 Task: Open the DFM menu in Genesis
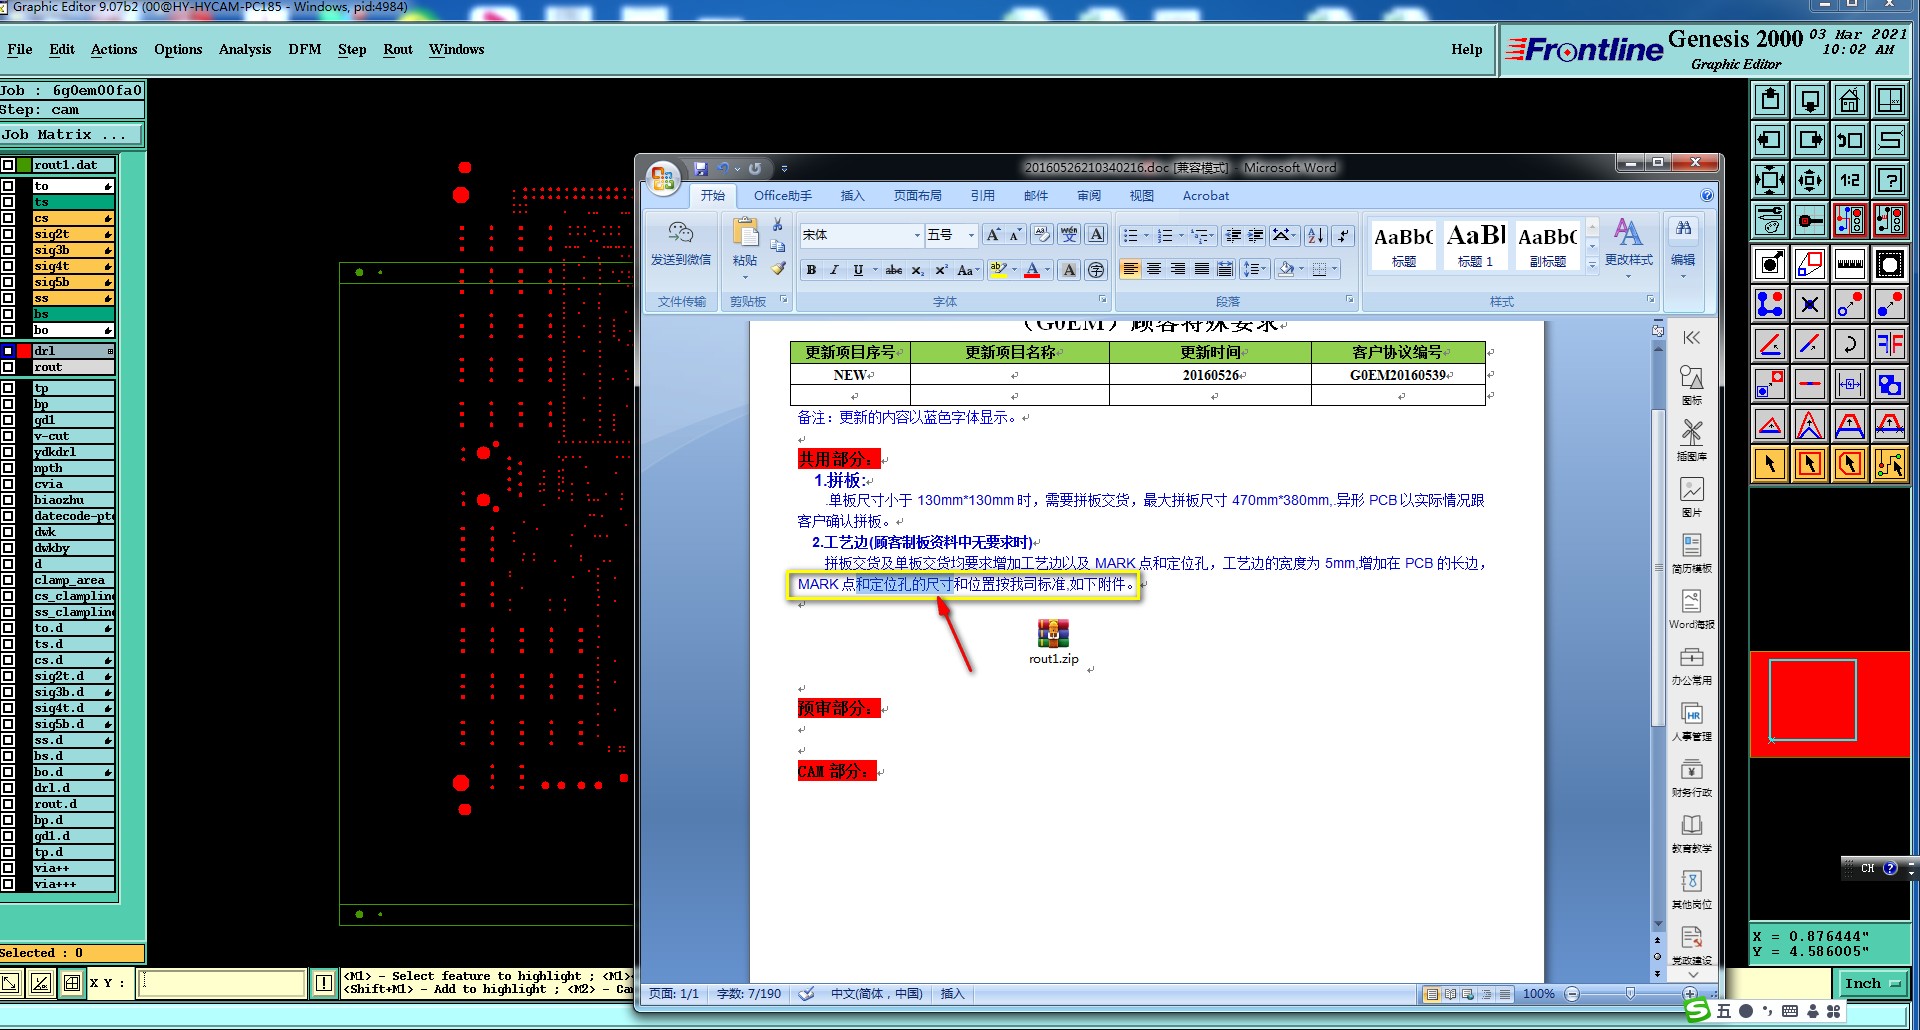coord(304,49)
